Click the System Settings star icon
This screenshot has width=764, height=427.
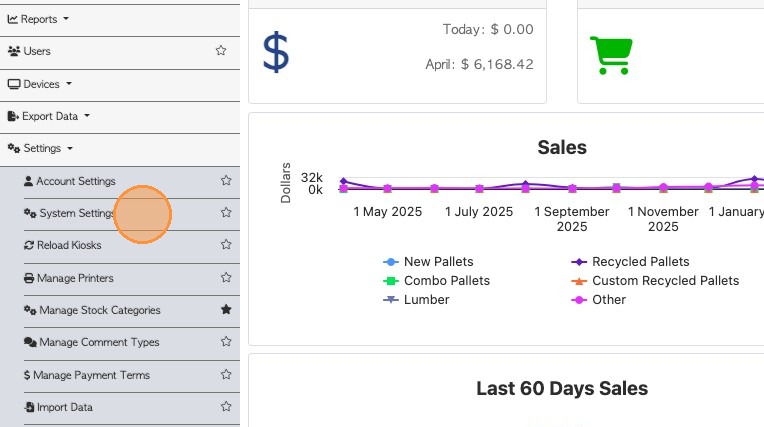[x=226, y=213]
